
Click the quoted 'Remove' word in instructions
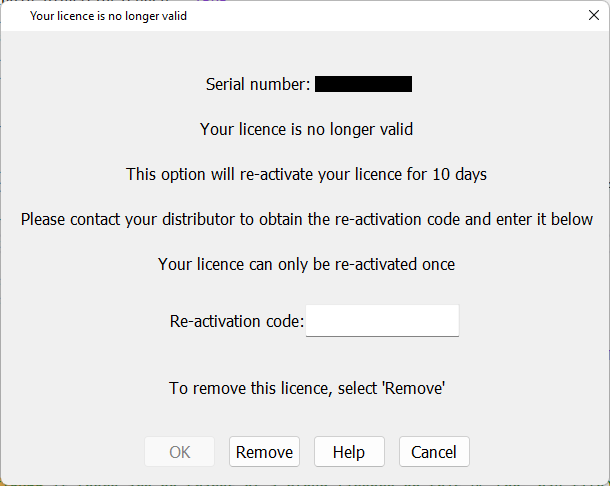pos(414,388)
